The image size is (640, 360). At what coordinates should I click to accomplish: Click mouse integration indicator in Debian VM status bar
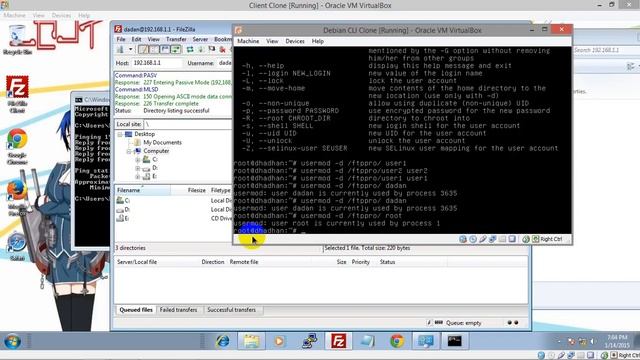point(526,239)
